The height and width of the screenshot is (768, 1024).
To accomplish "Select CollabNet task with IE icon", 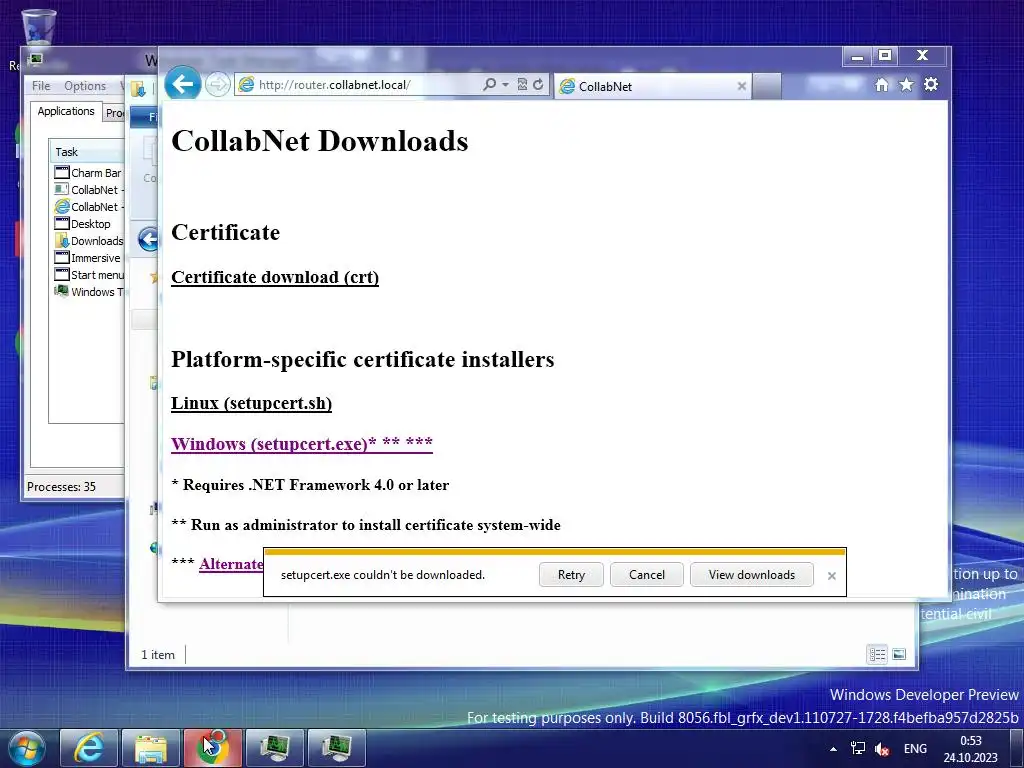I will (x=89, y=206).
